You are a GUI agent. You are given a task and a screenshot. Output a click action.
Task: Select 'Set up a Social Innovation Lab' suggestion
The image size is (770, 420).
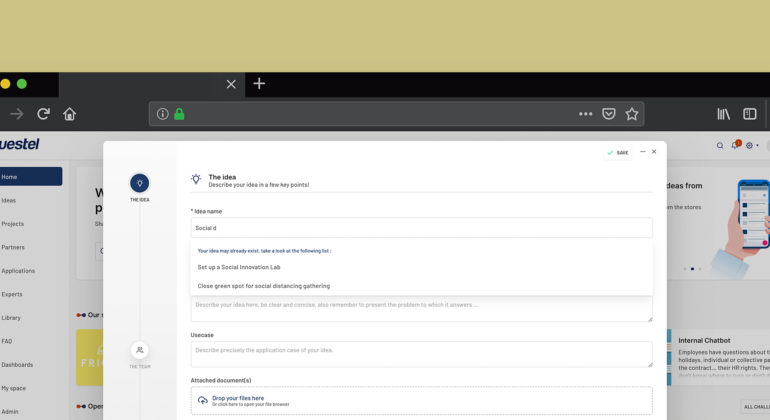(x=237, y=267)
